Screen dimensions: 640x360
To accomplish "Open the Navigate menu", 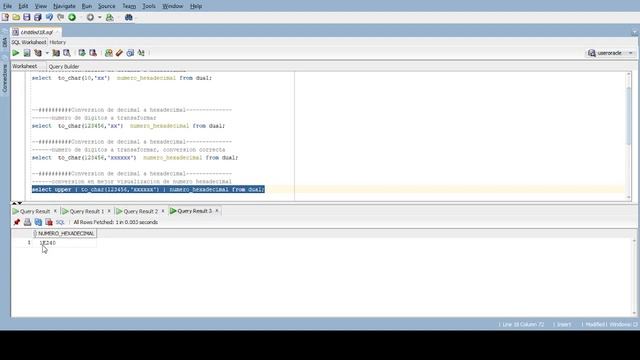I will (x=64, y=6).
